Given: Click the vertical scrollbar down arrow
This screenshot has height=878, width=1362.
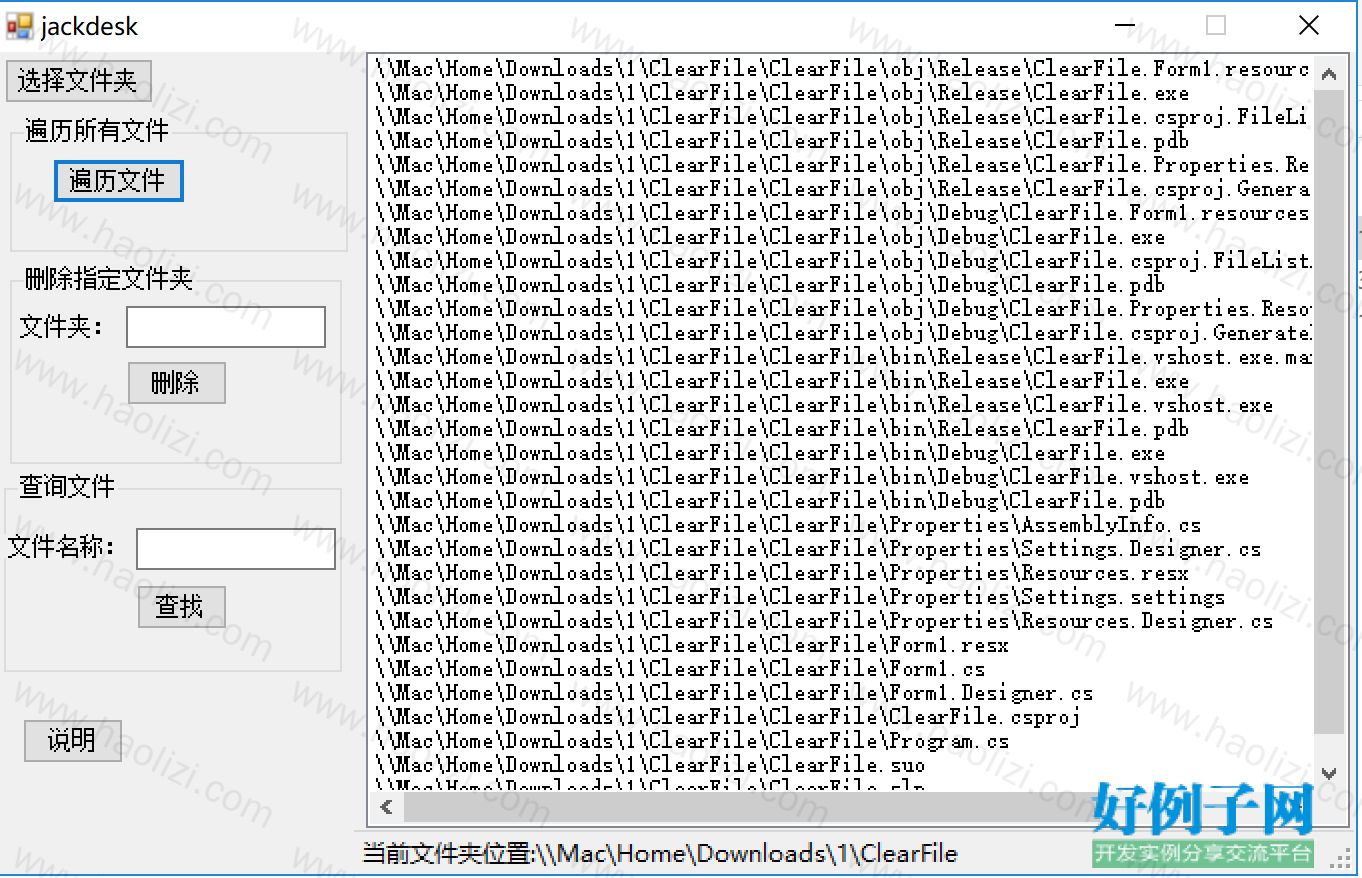Looking at the screenshot, I should [1329, 773].
